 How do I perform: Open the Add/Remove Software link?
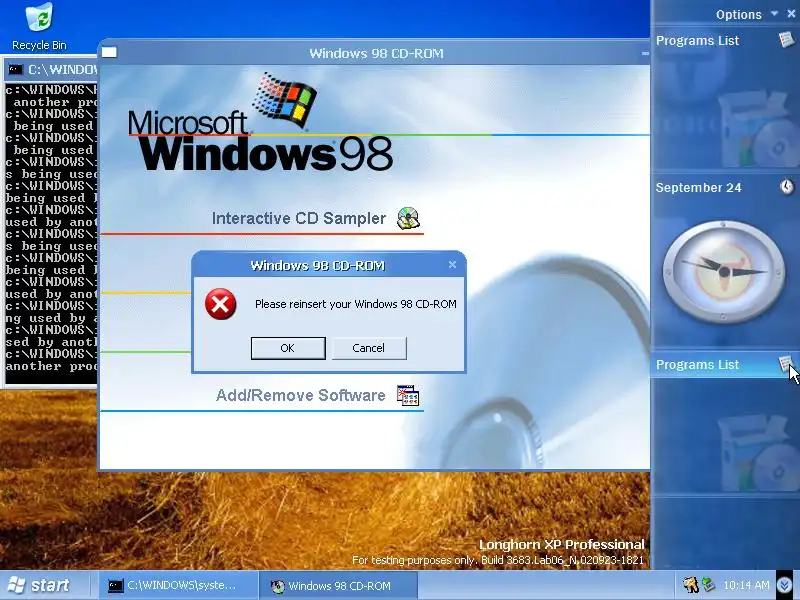(x=300, y=395)
